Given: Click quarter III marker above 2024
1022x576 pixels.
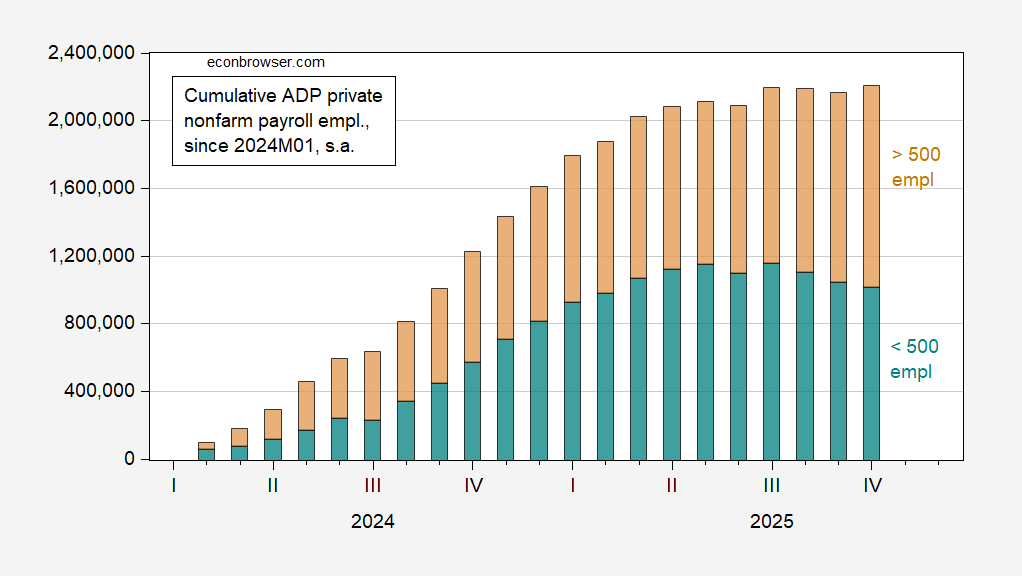Looking at the screenshot, I should coord(373,486).
